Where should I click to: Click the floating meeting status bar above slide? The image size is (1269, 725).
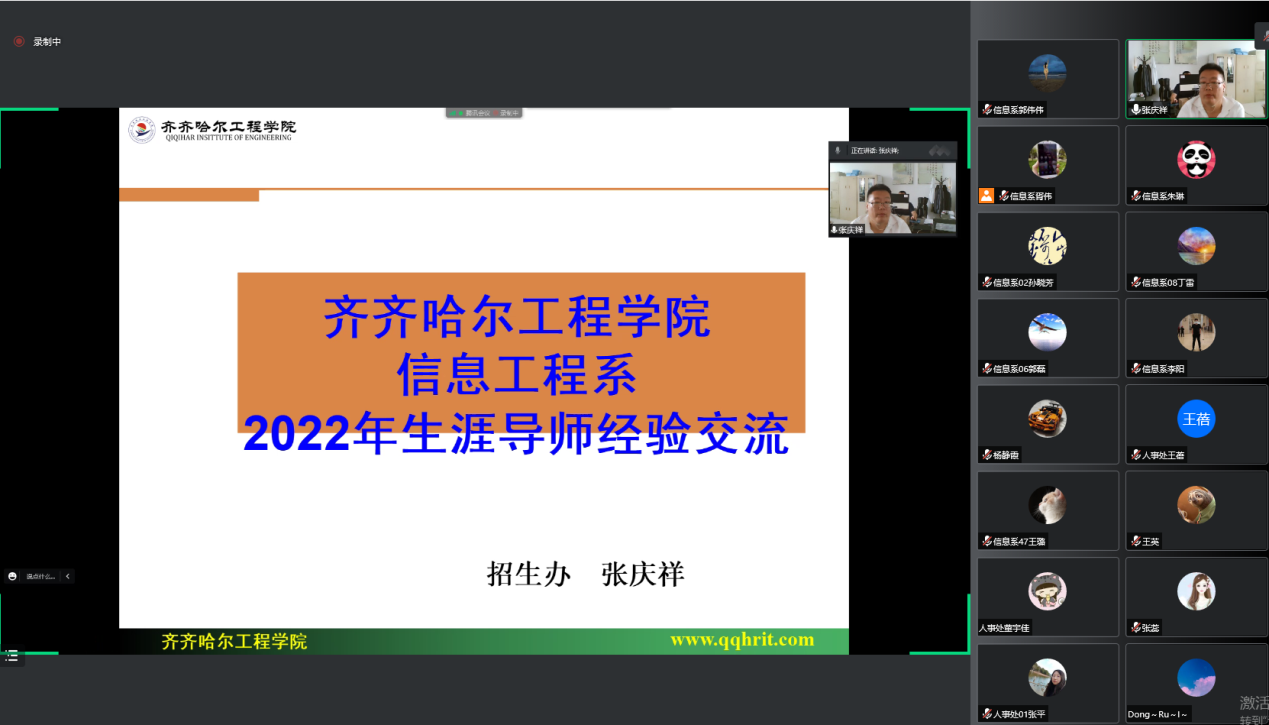click(483, 113)
